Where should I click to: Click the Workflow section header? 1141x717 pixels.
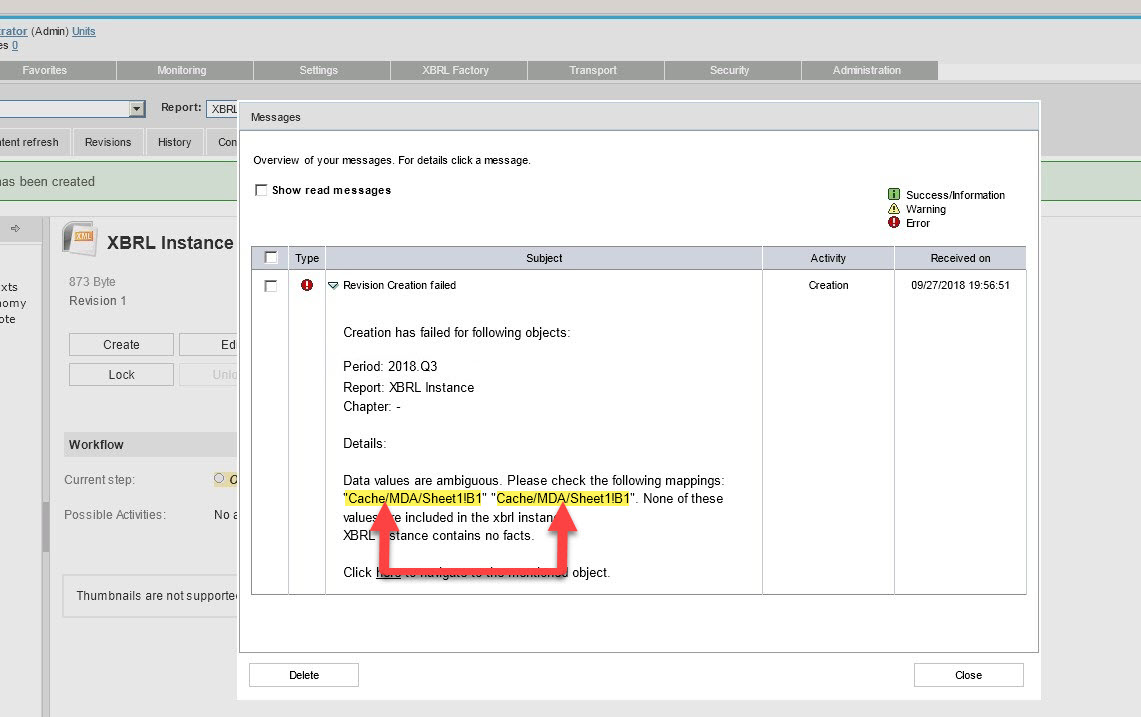pyautogui.click(x=150, y=445)
